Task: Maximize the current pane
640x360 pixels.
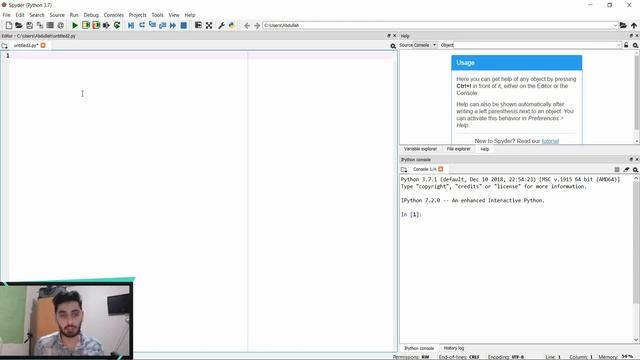Action: tap(198, 25)
